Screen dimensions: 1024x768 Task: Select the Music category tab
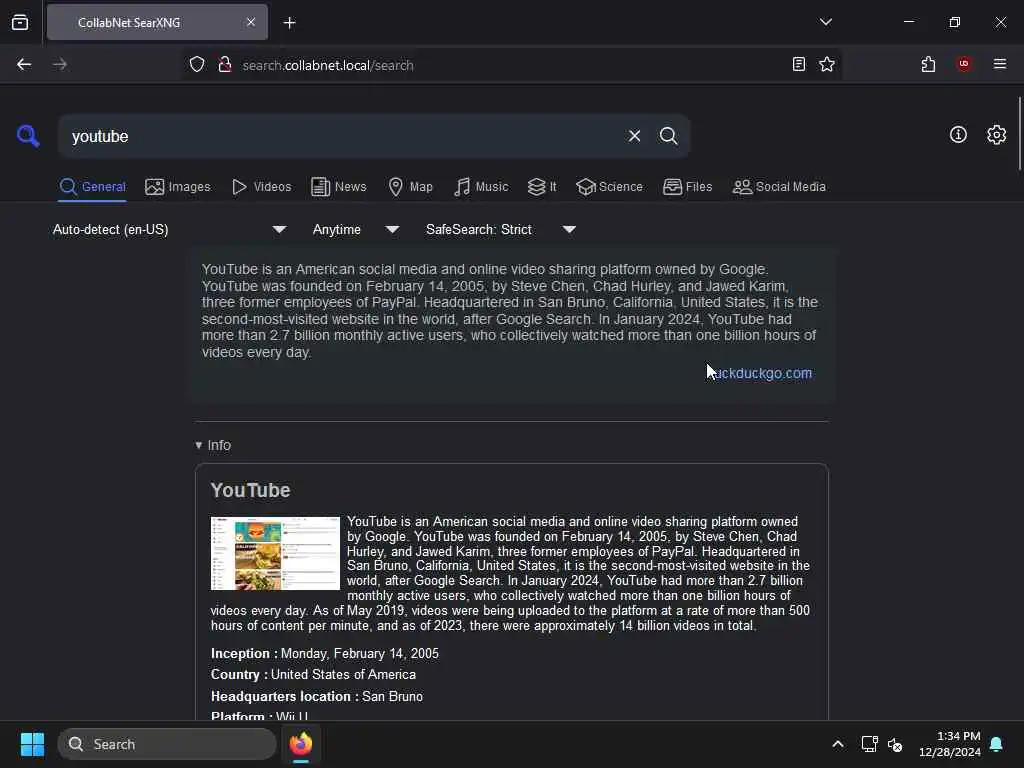click(x=481, y=187)
